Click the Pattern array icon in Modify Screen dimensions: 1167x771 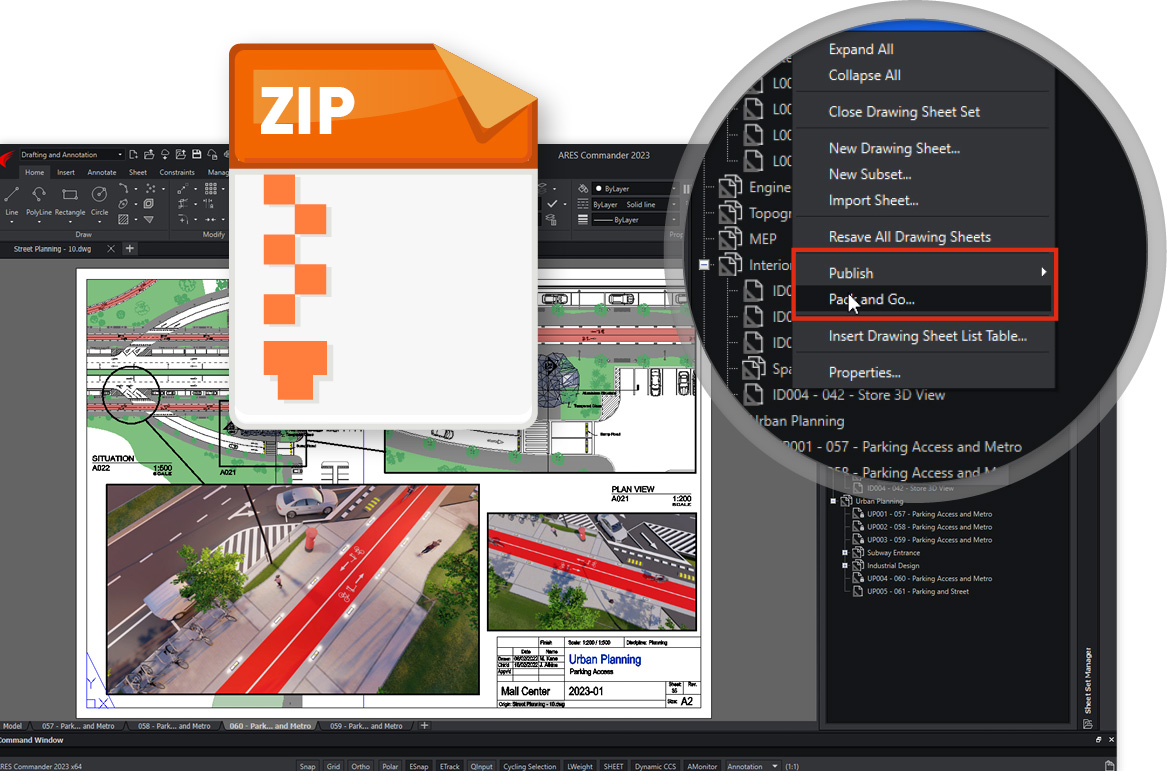(211, 188)
